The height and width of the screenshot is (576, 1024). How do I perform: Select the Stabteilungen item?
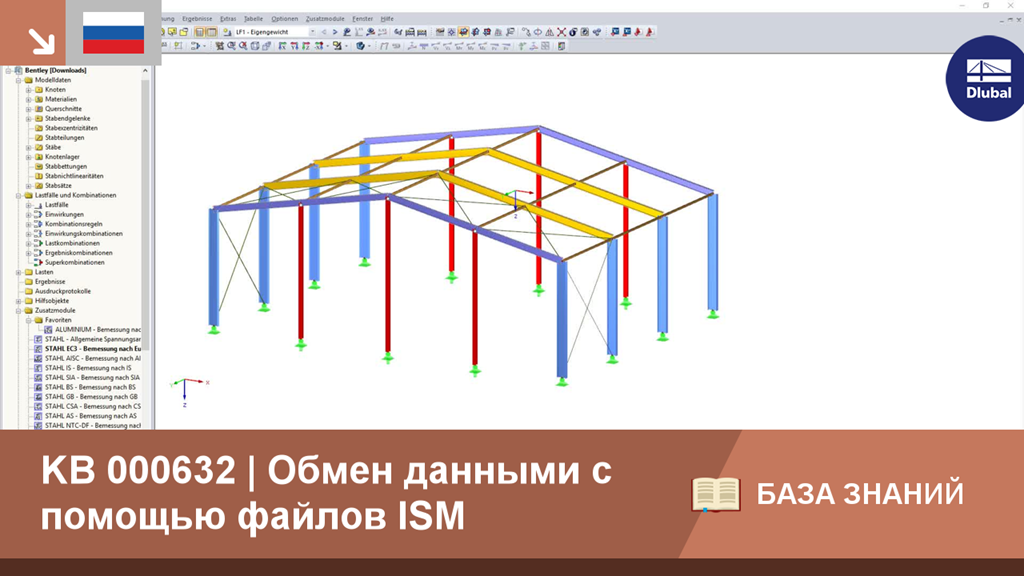(x=65, y=138)
